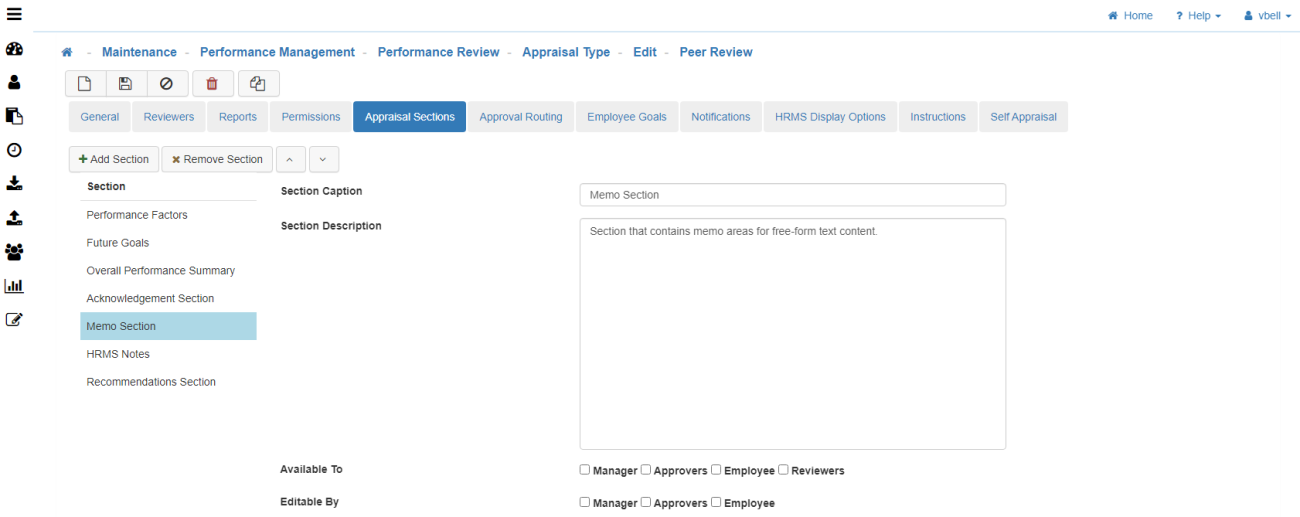Screen dimensions: 1300x517
Task: Open the hamburger menu icon
Action: (x=14, y=15)
